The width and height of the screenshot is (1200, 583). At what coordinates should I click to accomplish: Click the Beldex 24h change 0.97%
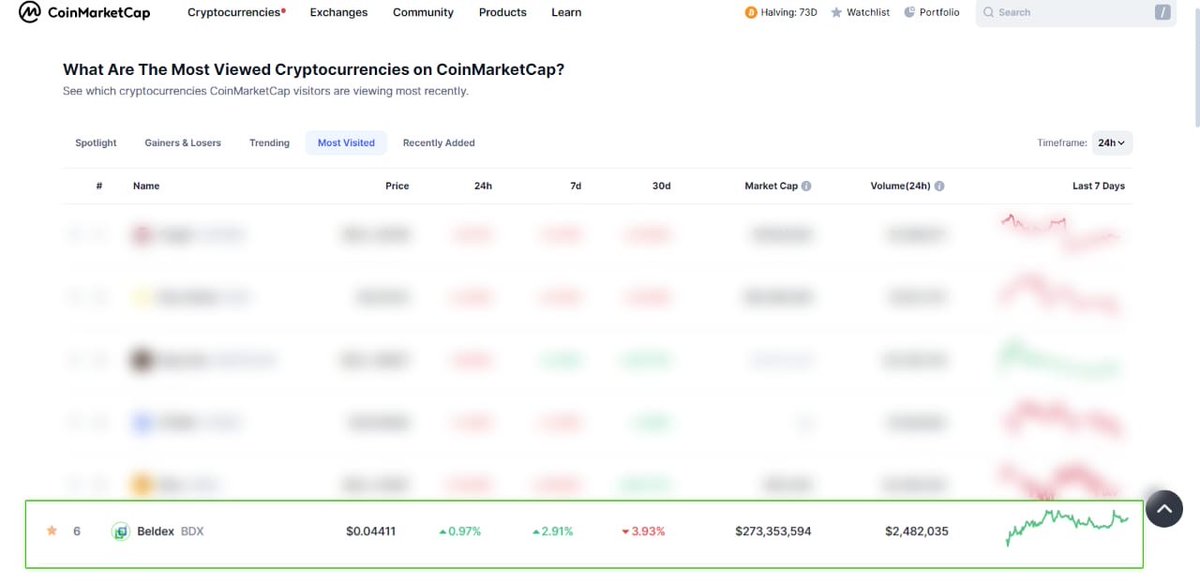pyautogui.click(x=460, y=531)
